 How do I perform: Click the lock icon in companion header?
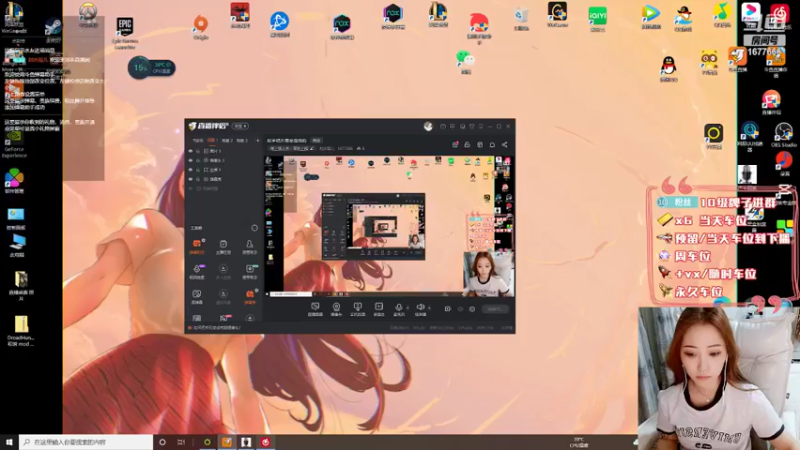(x=467, y=145)
